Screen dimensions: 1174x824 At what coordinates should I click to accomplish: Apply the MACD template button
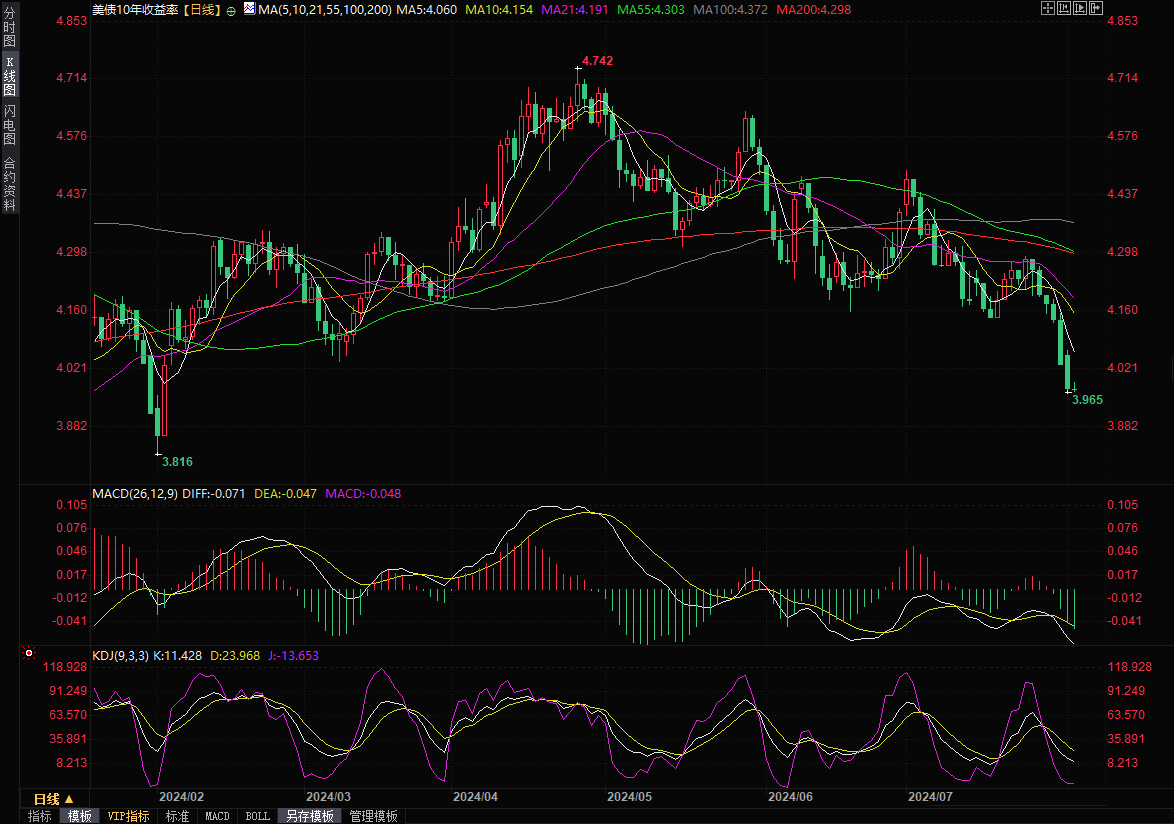(217, 816)
